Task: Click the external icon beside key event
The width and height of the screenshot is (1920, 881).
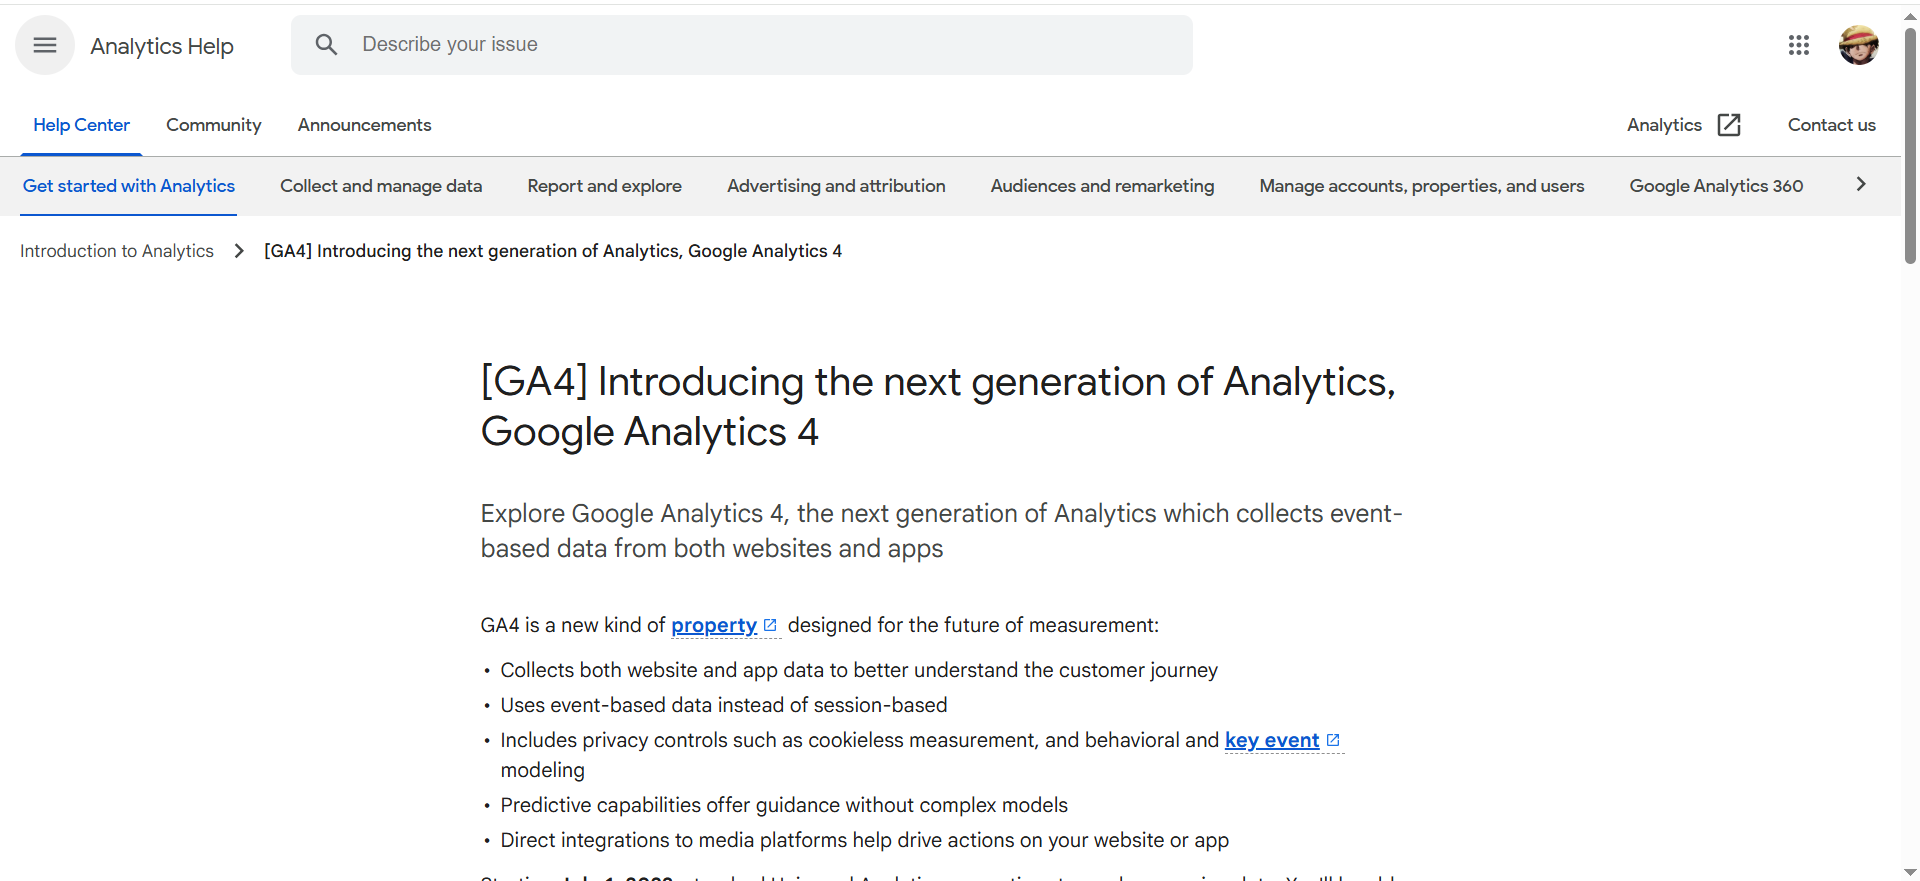Action: 1333,740
